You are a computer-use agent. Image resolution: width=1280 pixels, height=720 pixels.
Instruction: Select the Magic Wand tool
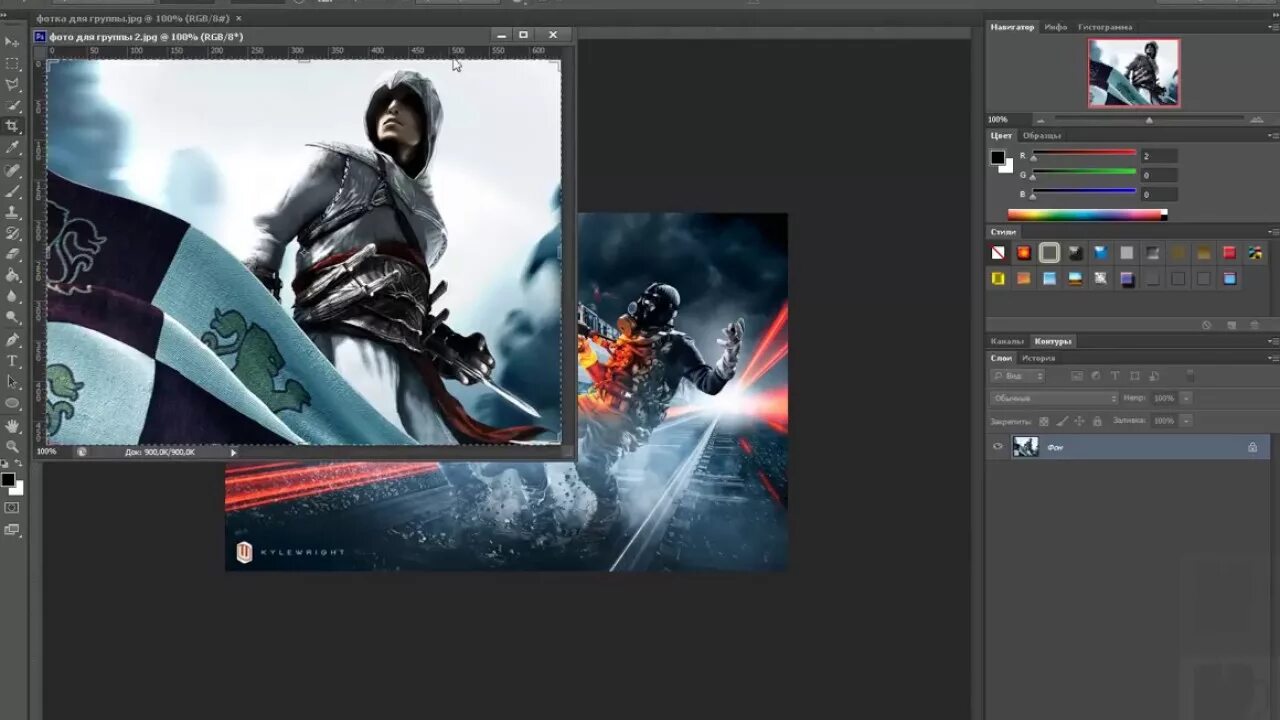coord(12,105)
